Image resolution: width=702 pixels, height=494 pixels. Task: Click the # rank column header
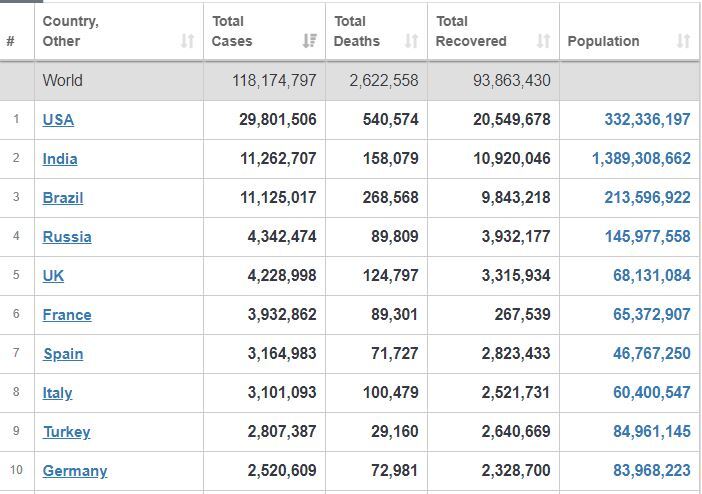11,41
